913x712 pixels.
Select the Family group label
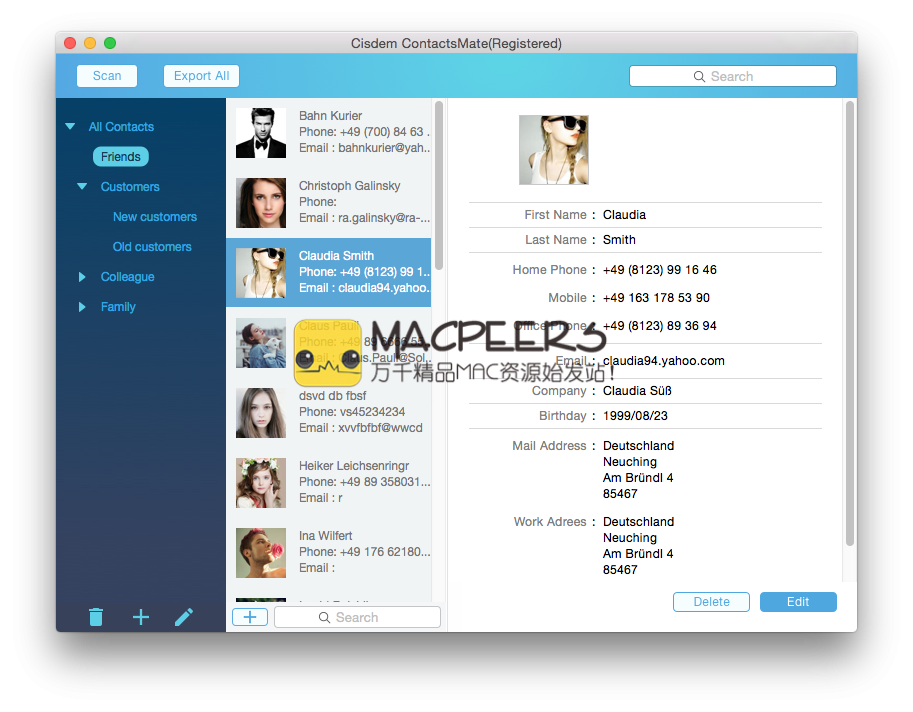pos(118,307)
